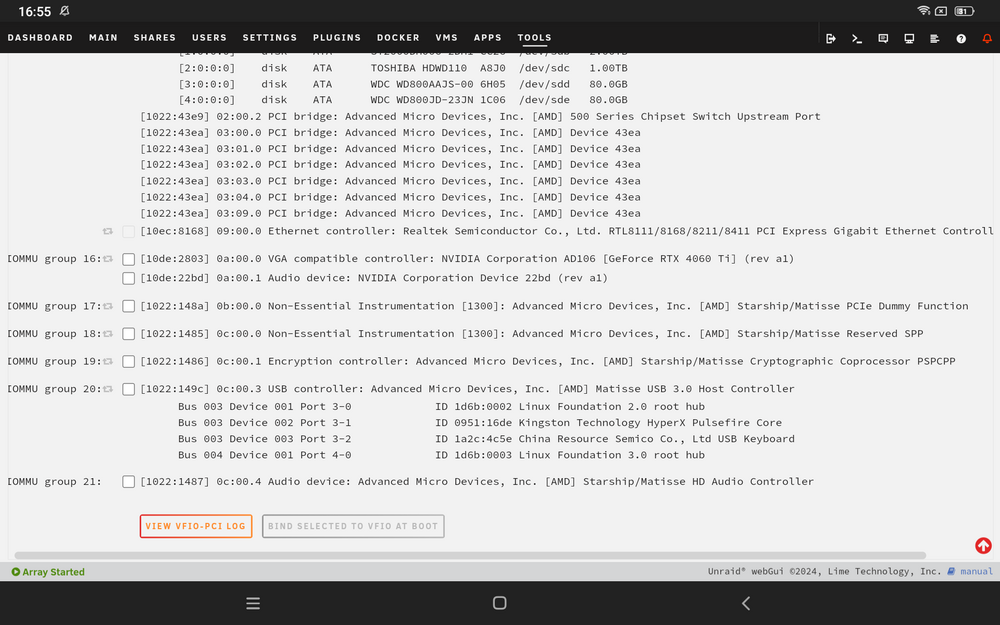Click the IOMMU group 16 label
Viewport: 1000px width, 625px height.
tap(54, 259)
